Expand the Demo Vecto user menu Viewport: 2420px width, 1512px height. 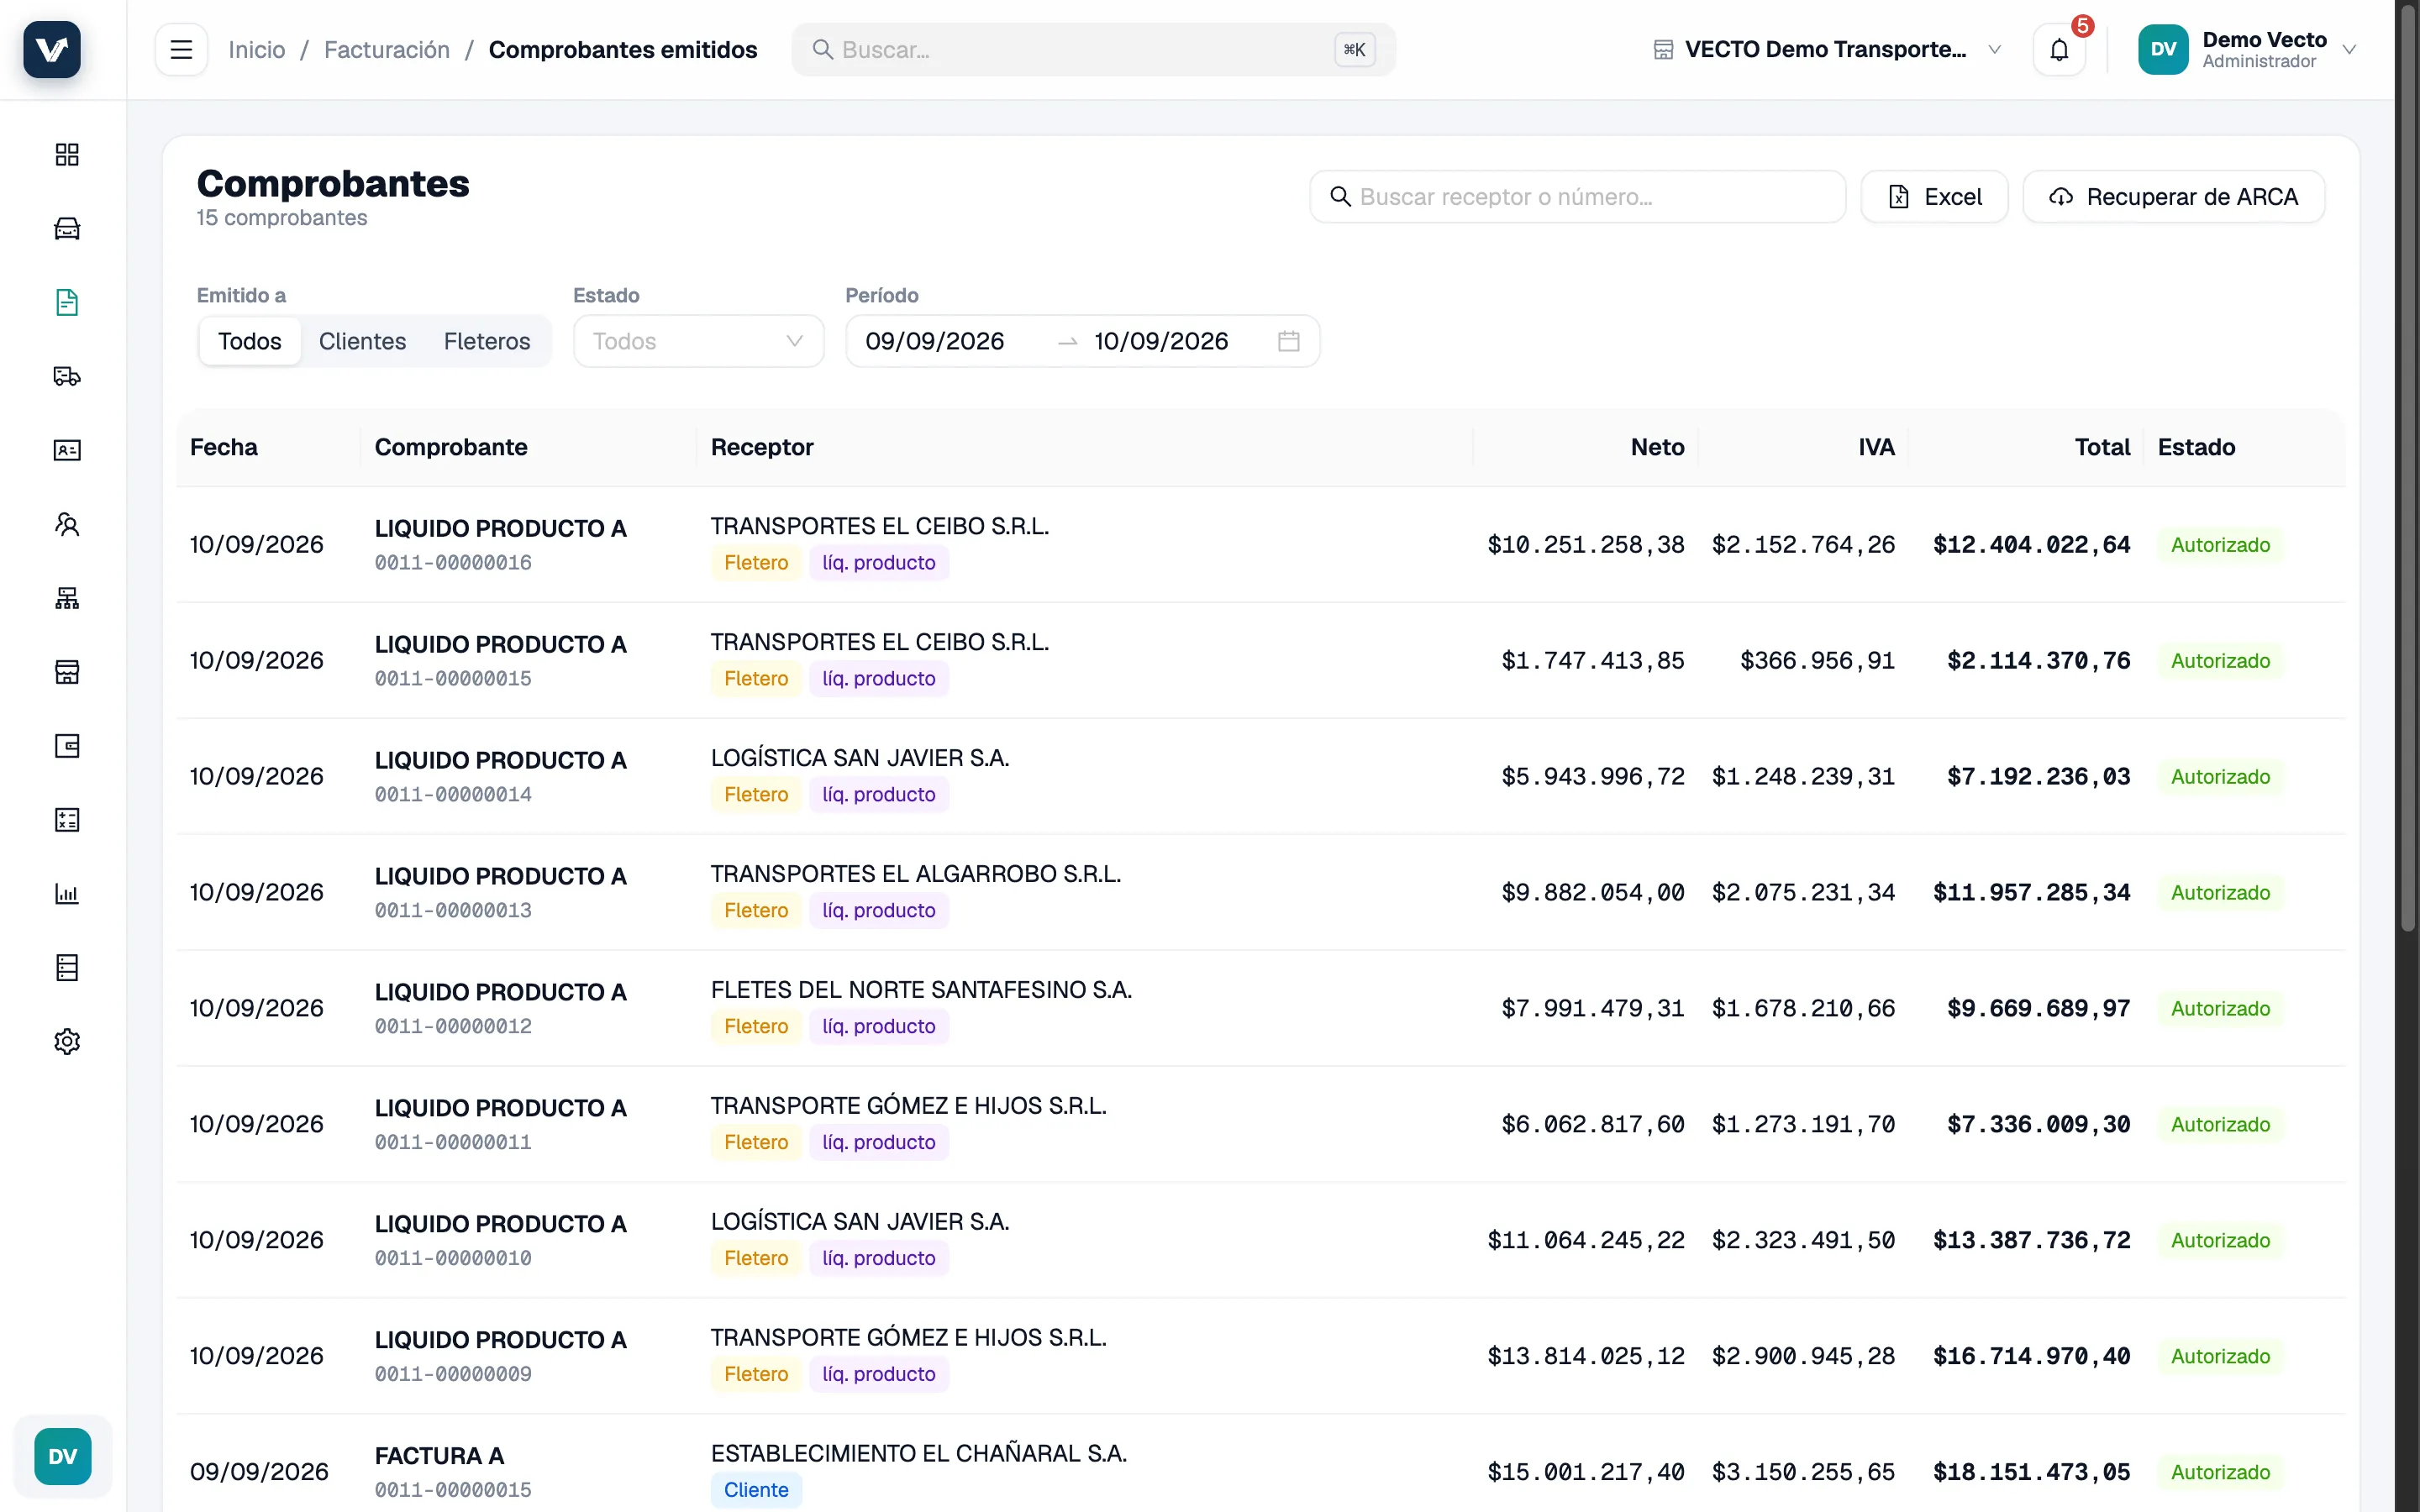pyautogui.click(x=2248, y=49)
